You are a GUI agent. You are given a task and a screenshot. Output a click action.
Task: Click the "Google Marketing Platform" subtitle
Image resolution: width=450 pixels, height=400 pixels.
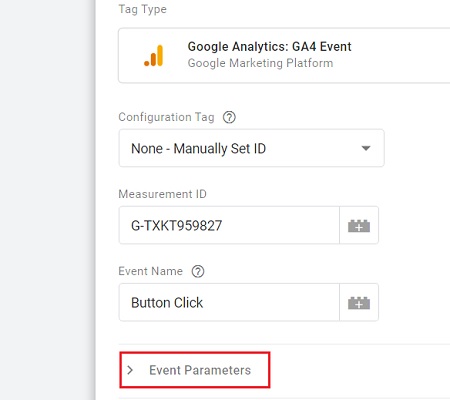pyautogui.click(x=260, y=63)
